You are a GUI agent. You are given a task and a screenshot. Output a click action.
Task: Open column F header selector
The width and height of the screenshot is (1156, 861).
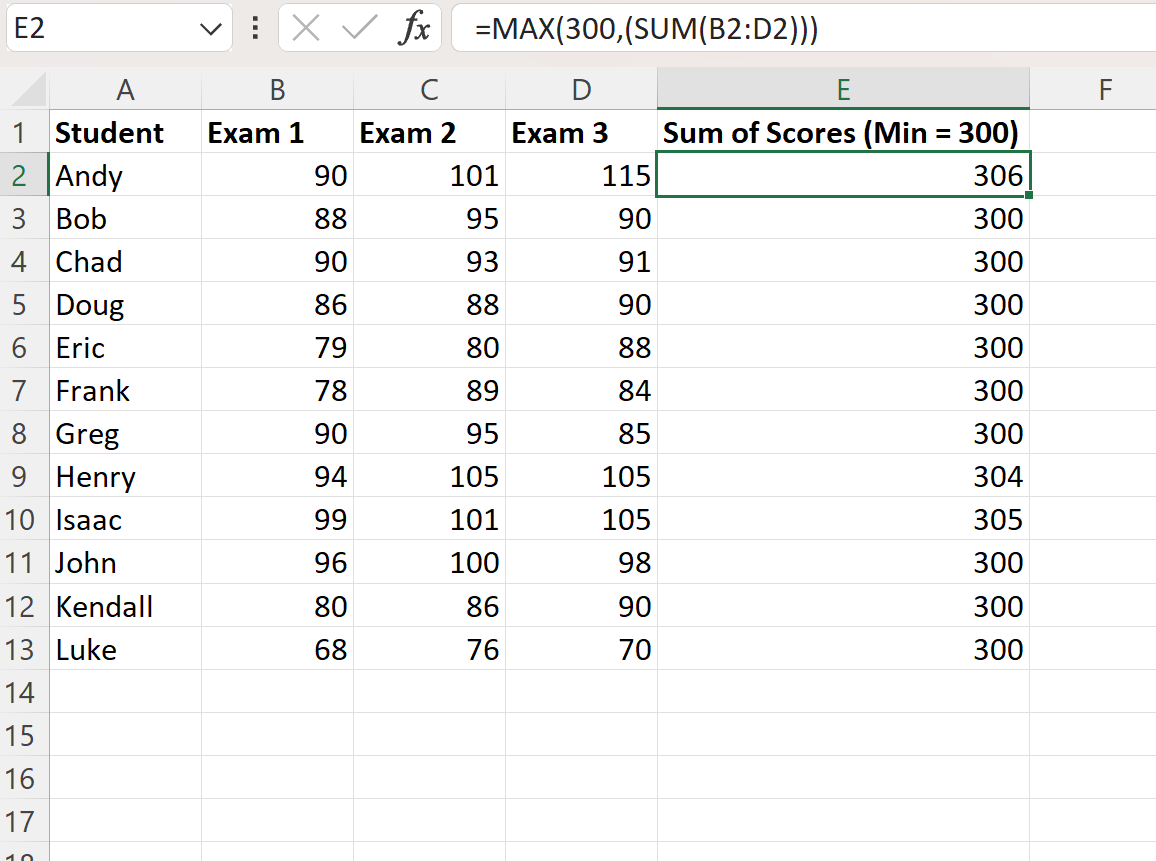(x=1105, y=90)
